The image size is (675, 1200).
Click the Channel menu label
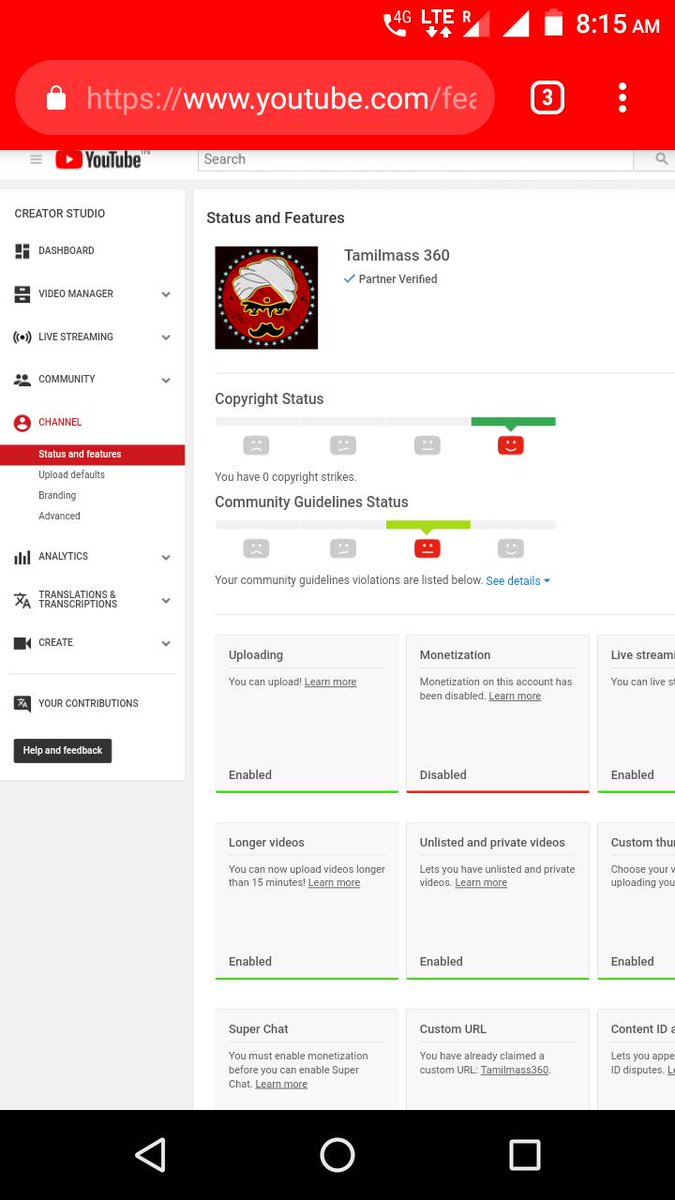tap(60, 423)
